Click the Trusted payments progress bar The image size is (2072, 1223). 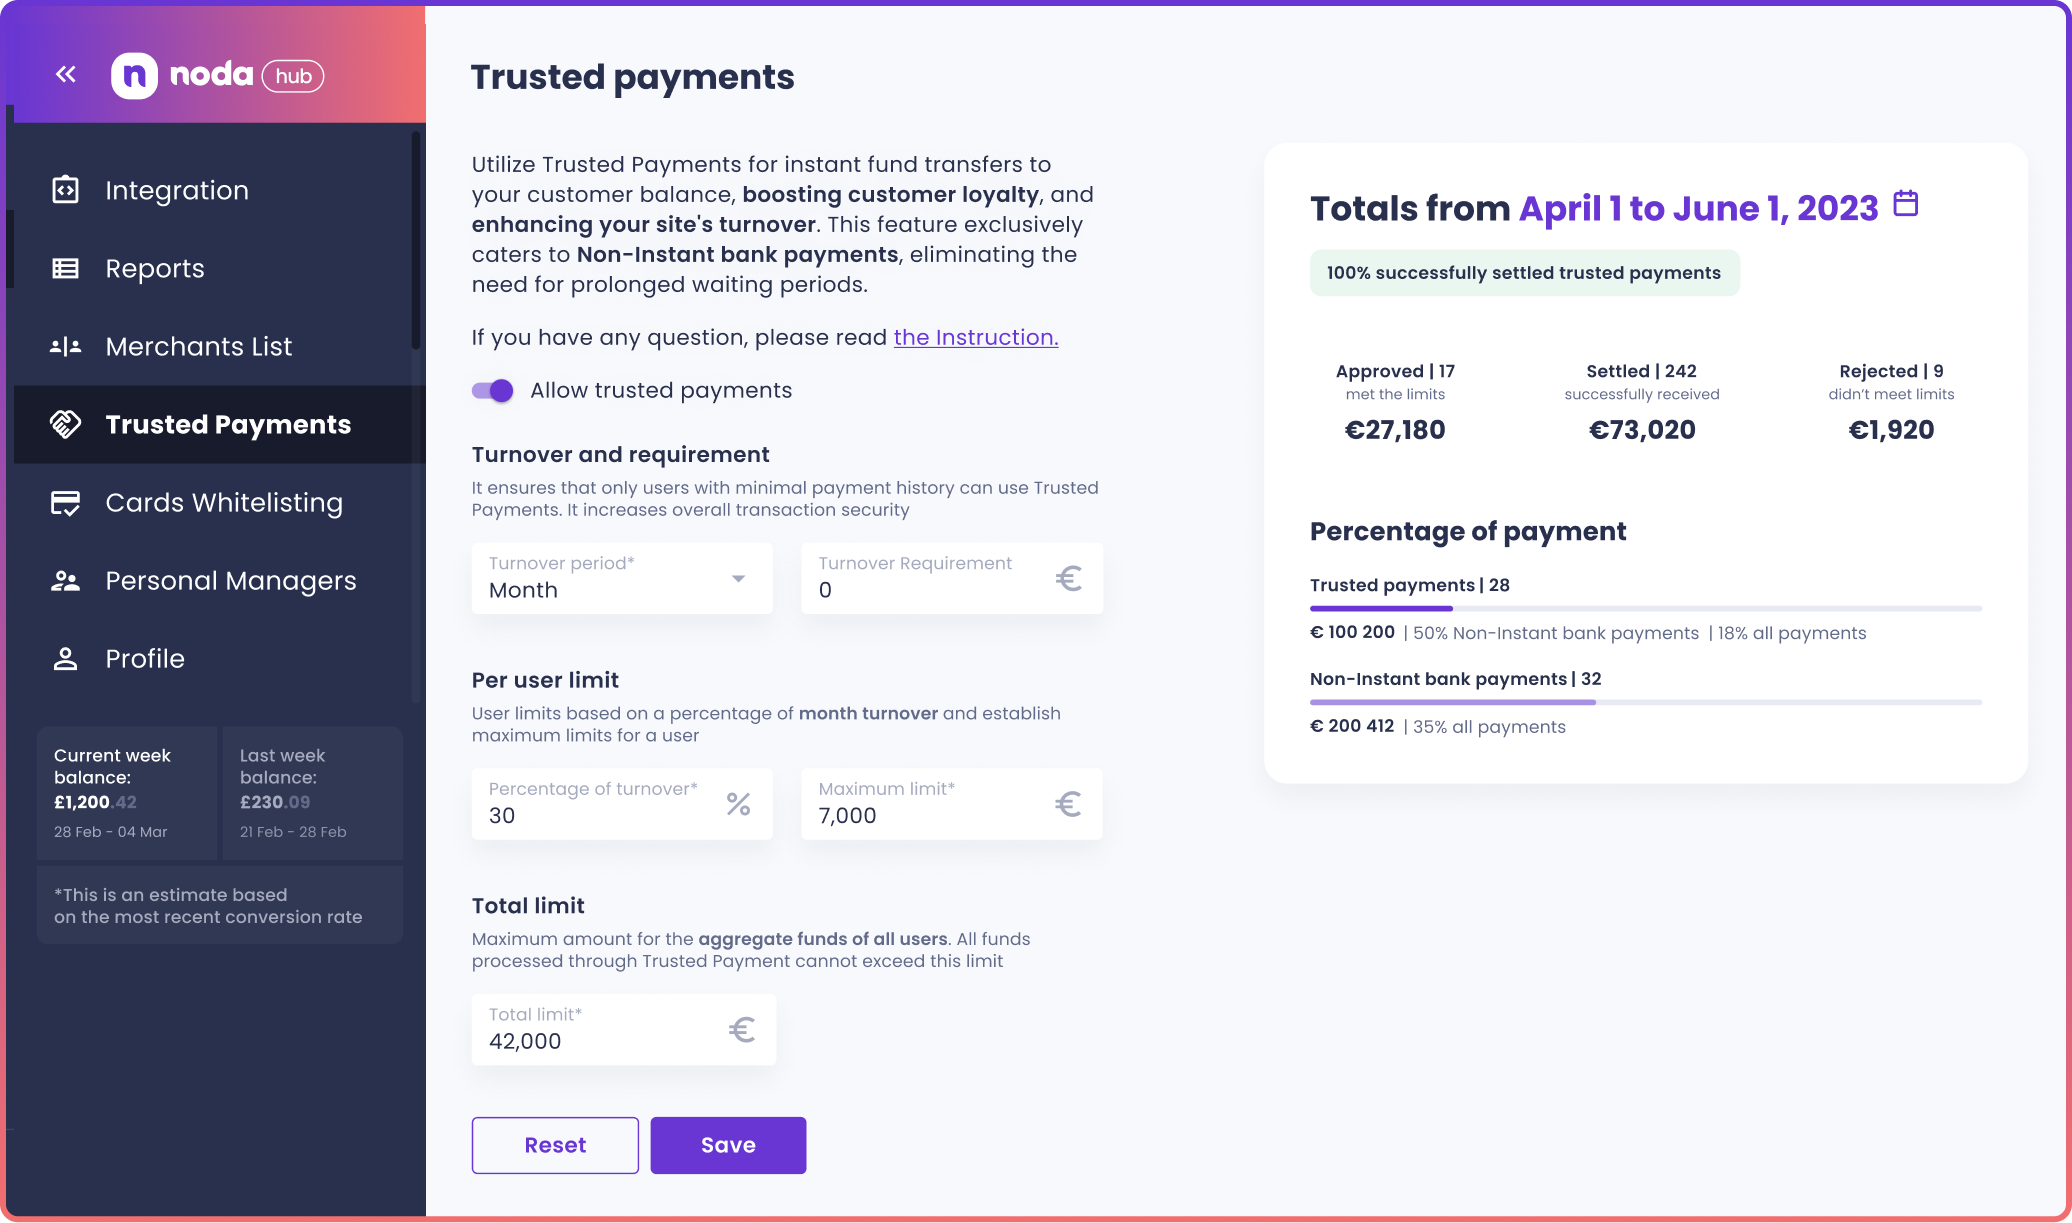pos(1646,609)
